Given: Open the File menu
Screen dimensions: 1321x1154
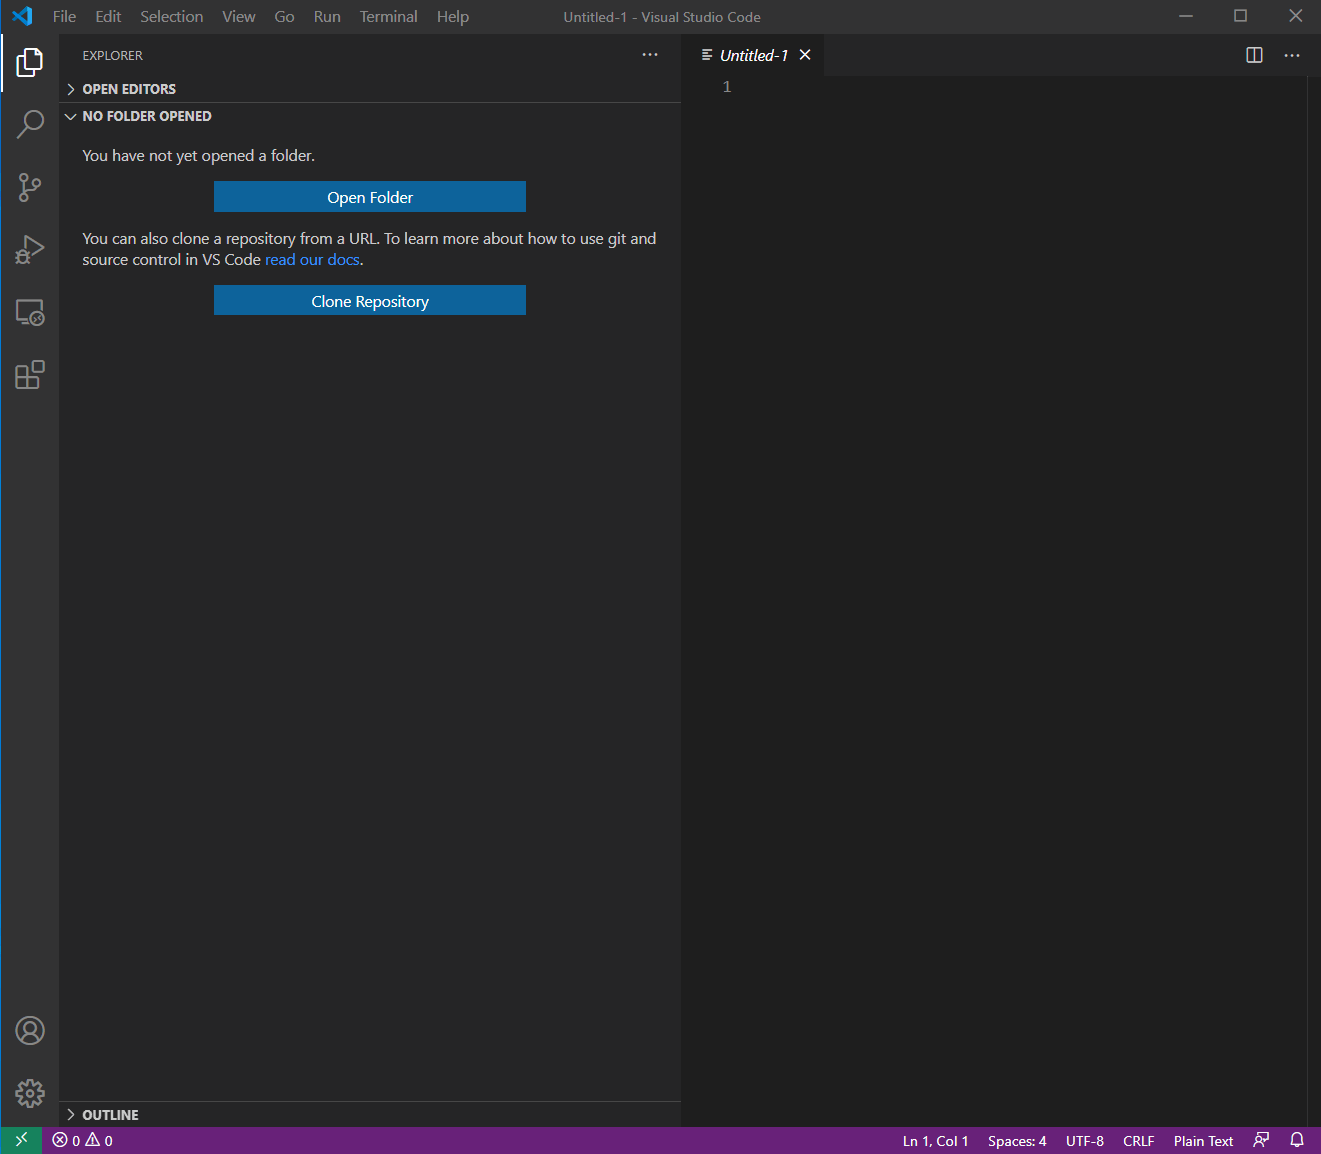Looking at the screenshot, I should [64, 16].
